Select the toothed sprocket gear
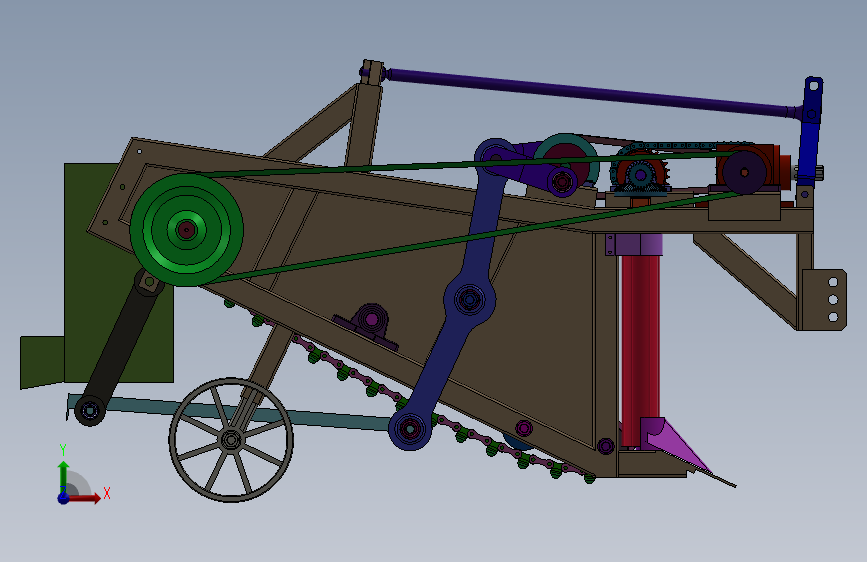The width and height of the screenshot is (867, 562). pyautogui.click(x=640, y=175)
